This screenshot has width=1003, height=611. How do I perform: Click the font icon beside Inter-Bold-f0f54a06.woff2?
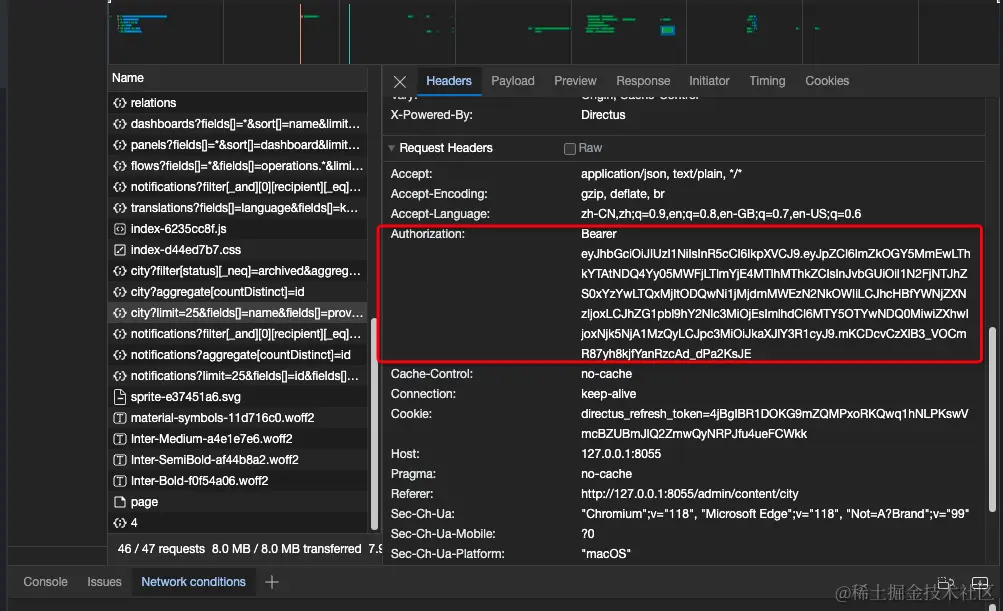pyautogui.click(x=122, y=480)
